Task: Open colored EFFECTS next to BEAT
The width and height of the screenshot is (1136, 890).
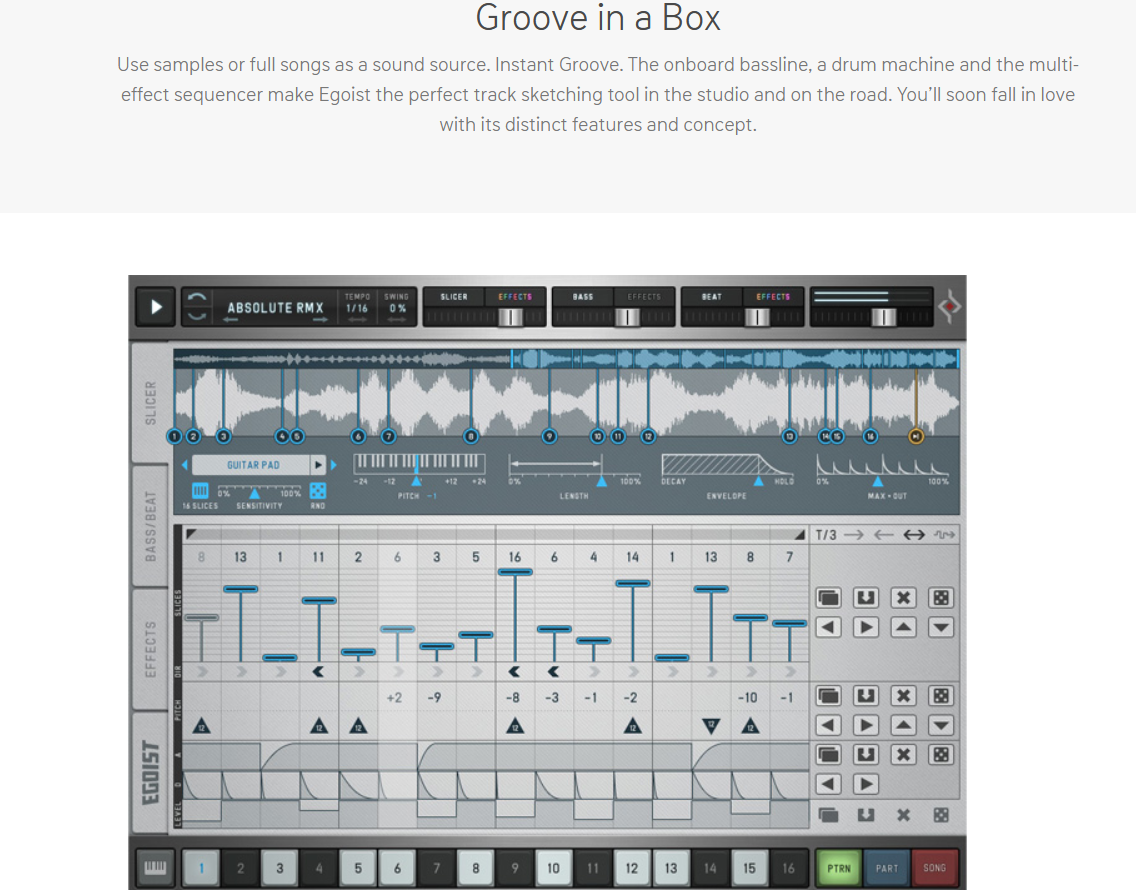Action: pos(773,296)
